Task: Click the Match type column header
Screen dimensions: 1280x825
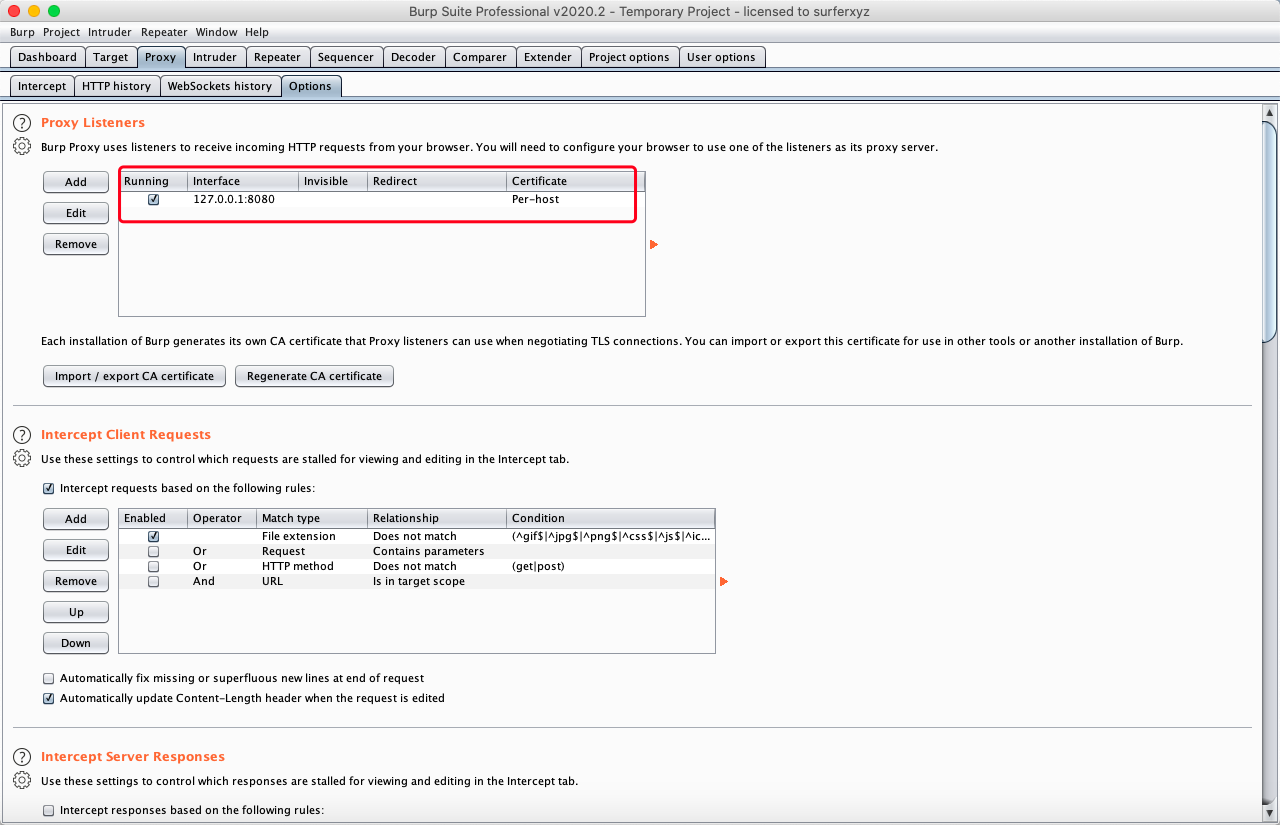Action: (x=312, y=518)
